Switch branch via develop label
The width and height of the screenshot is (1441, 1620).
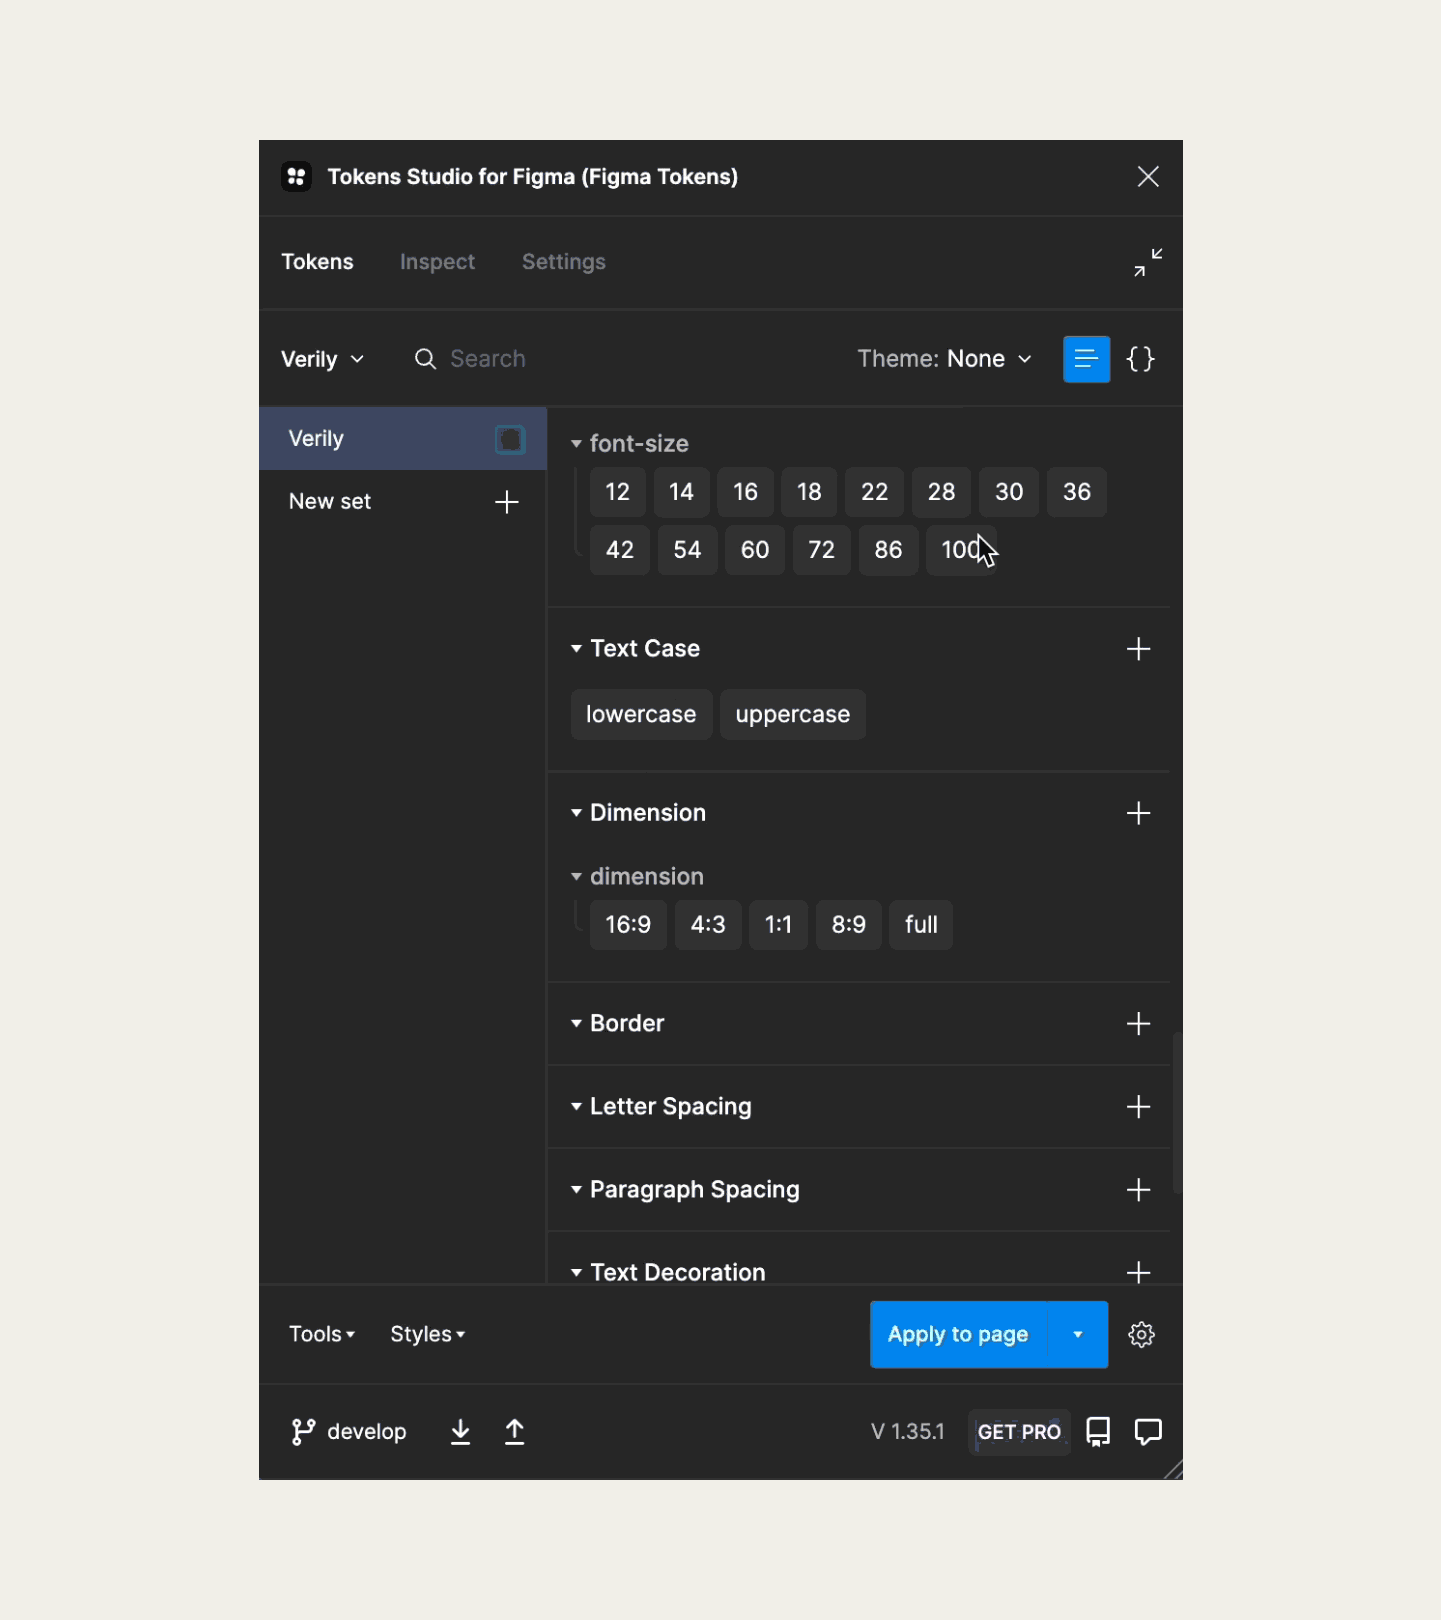click(x=367, y=1432)
